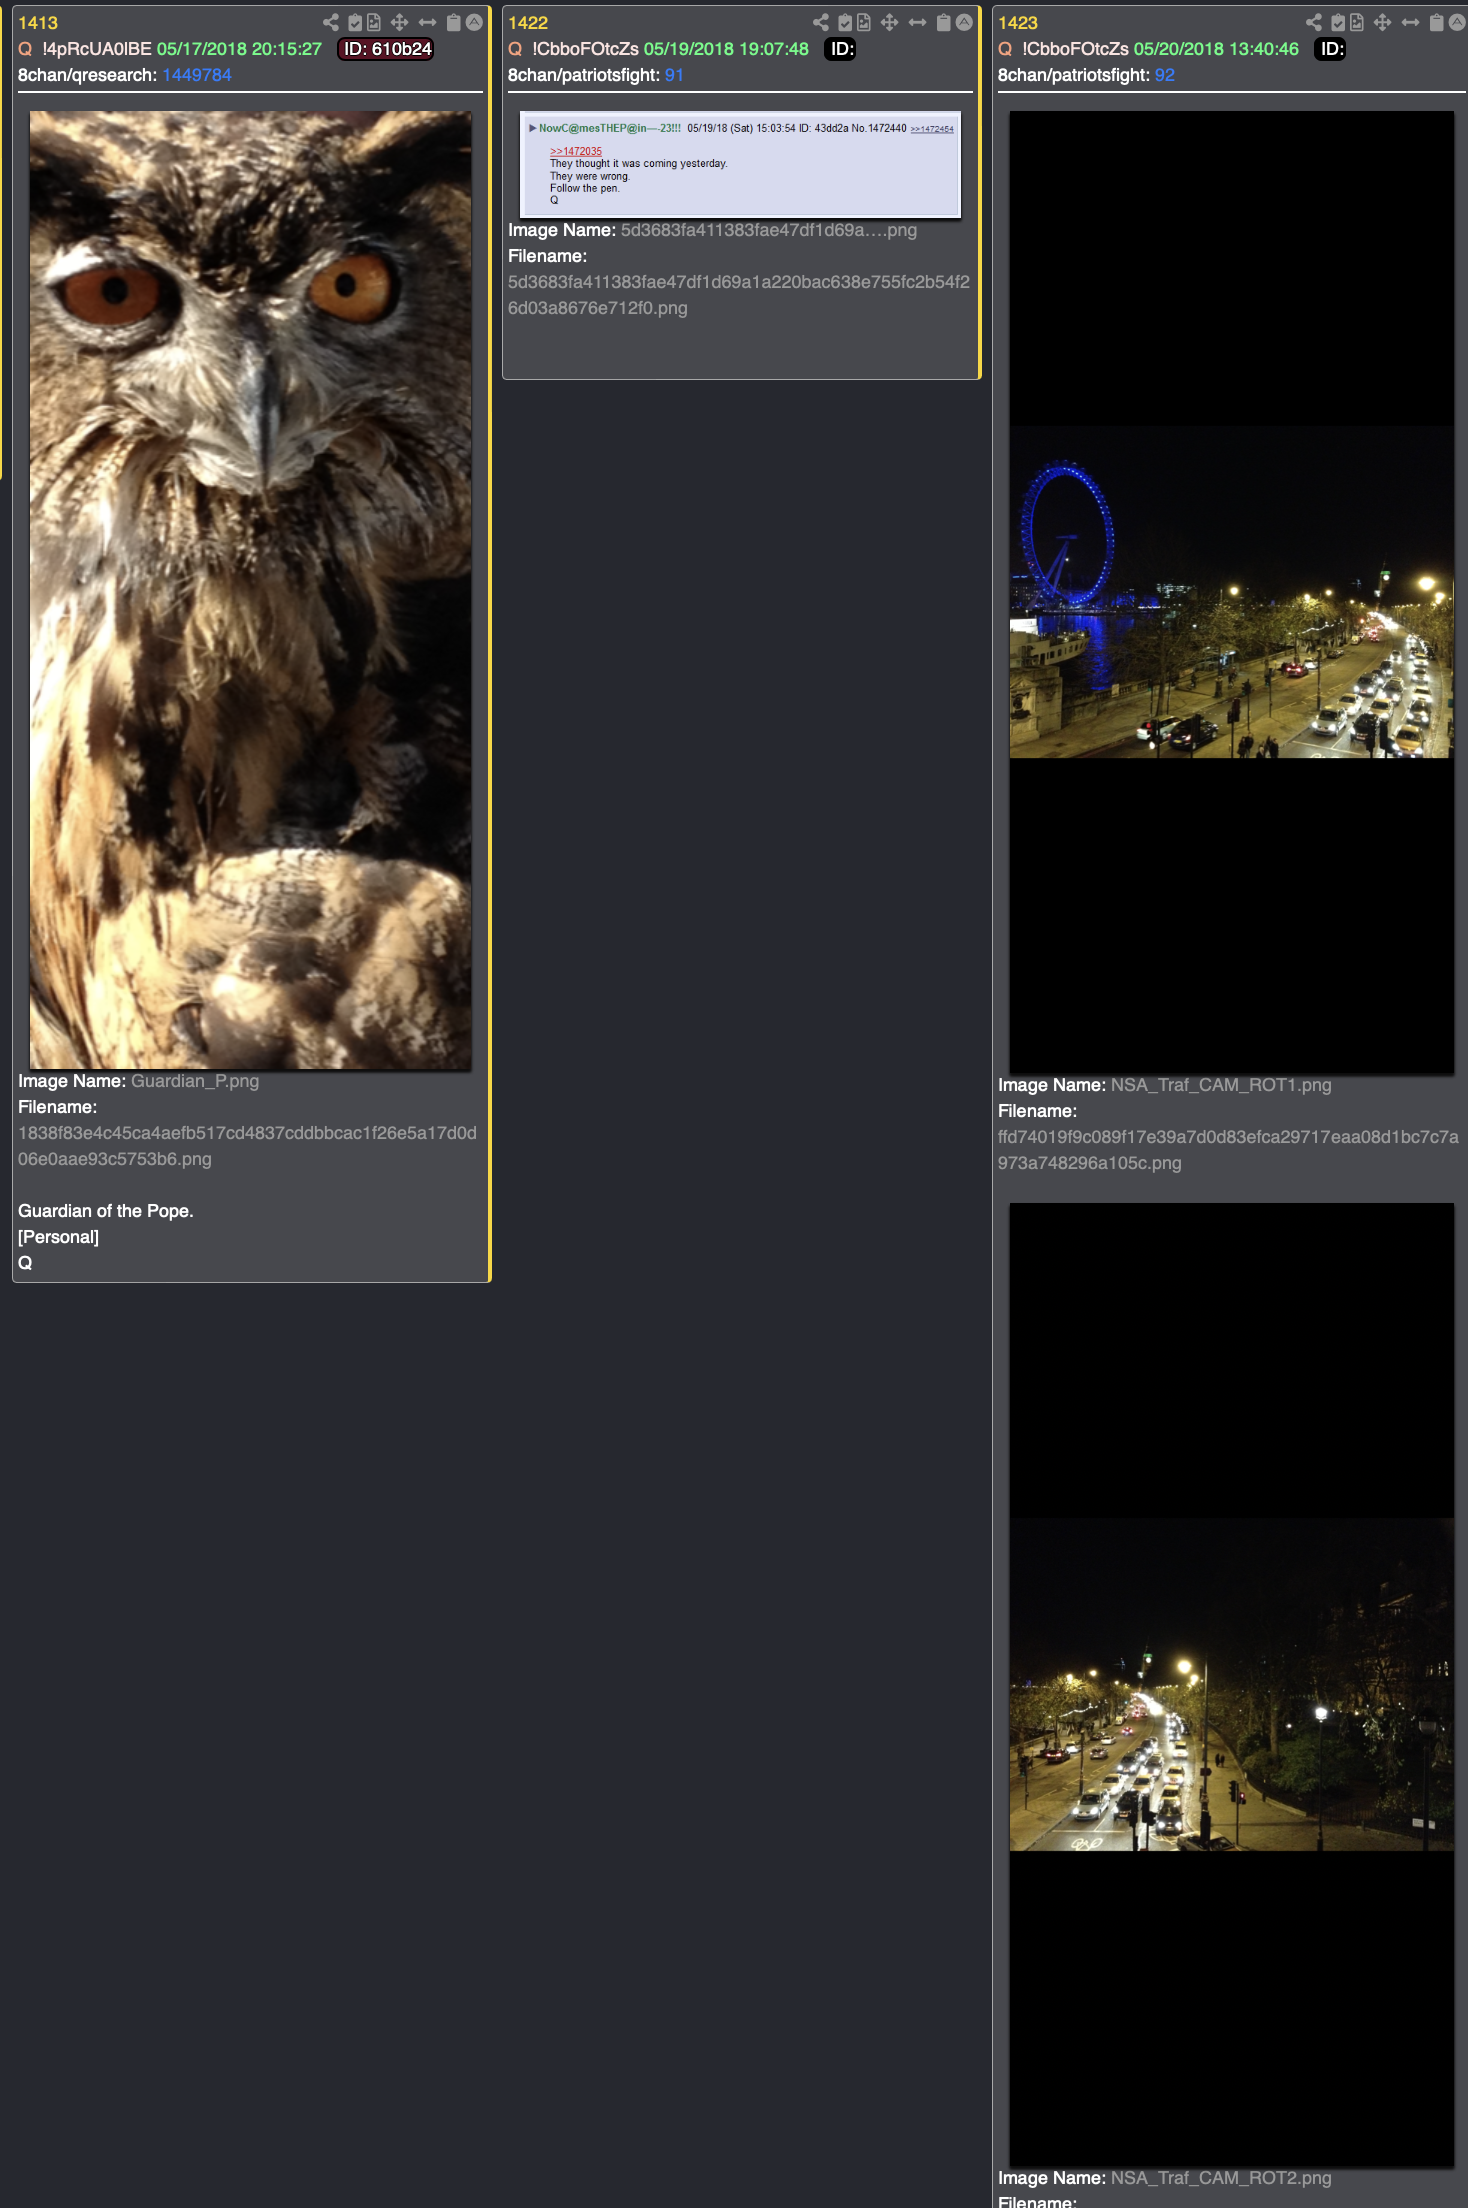Click timestamp 05/19/2018 19:07:48
This screenshot has width=1468, height=2208.
point(726,49)
